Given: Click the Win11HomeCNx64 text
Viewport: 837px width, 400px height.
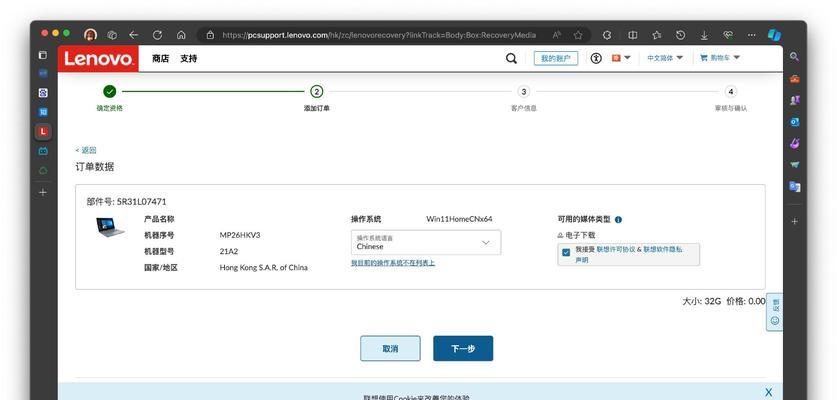Looking at the screenshot, I should coord(459,219).
